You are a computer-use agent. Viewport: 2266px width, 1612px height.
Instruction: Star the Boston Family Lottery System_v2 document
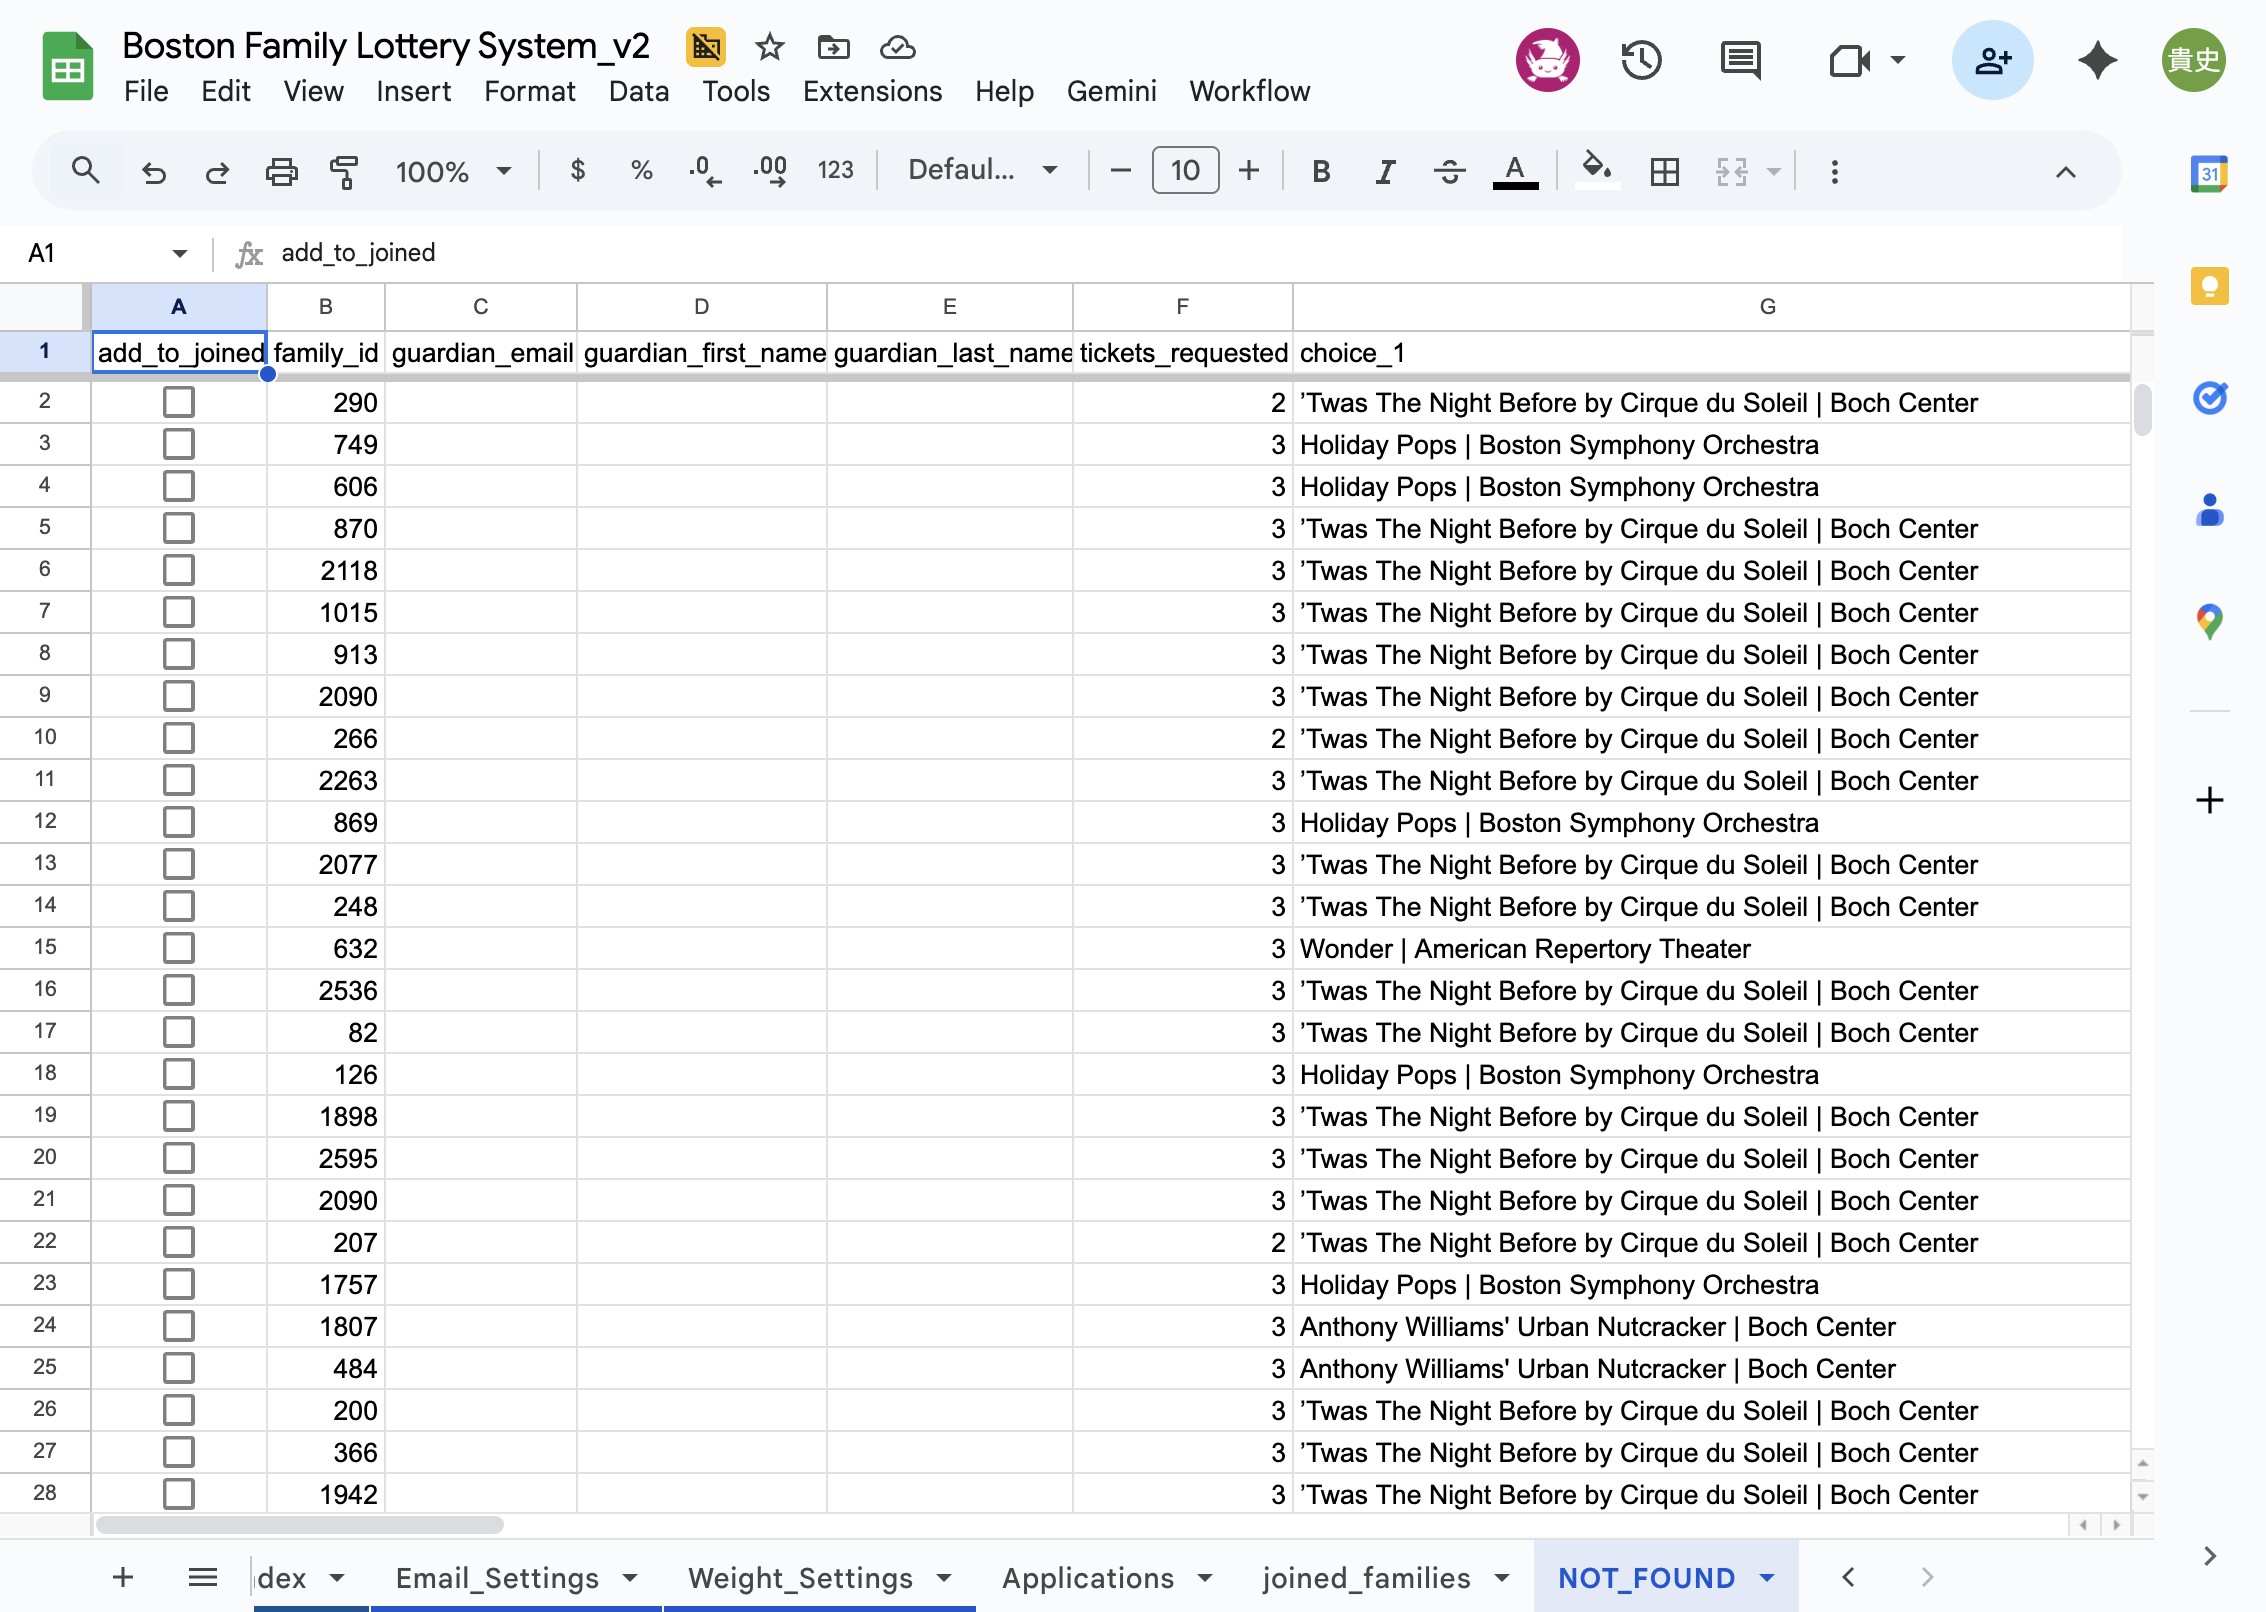click(x=769, y=47)
